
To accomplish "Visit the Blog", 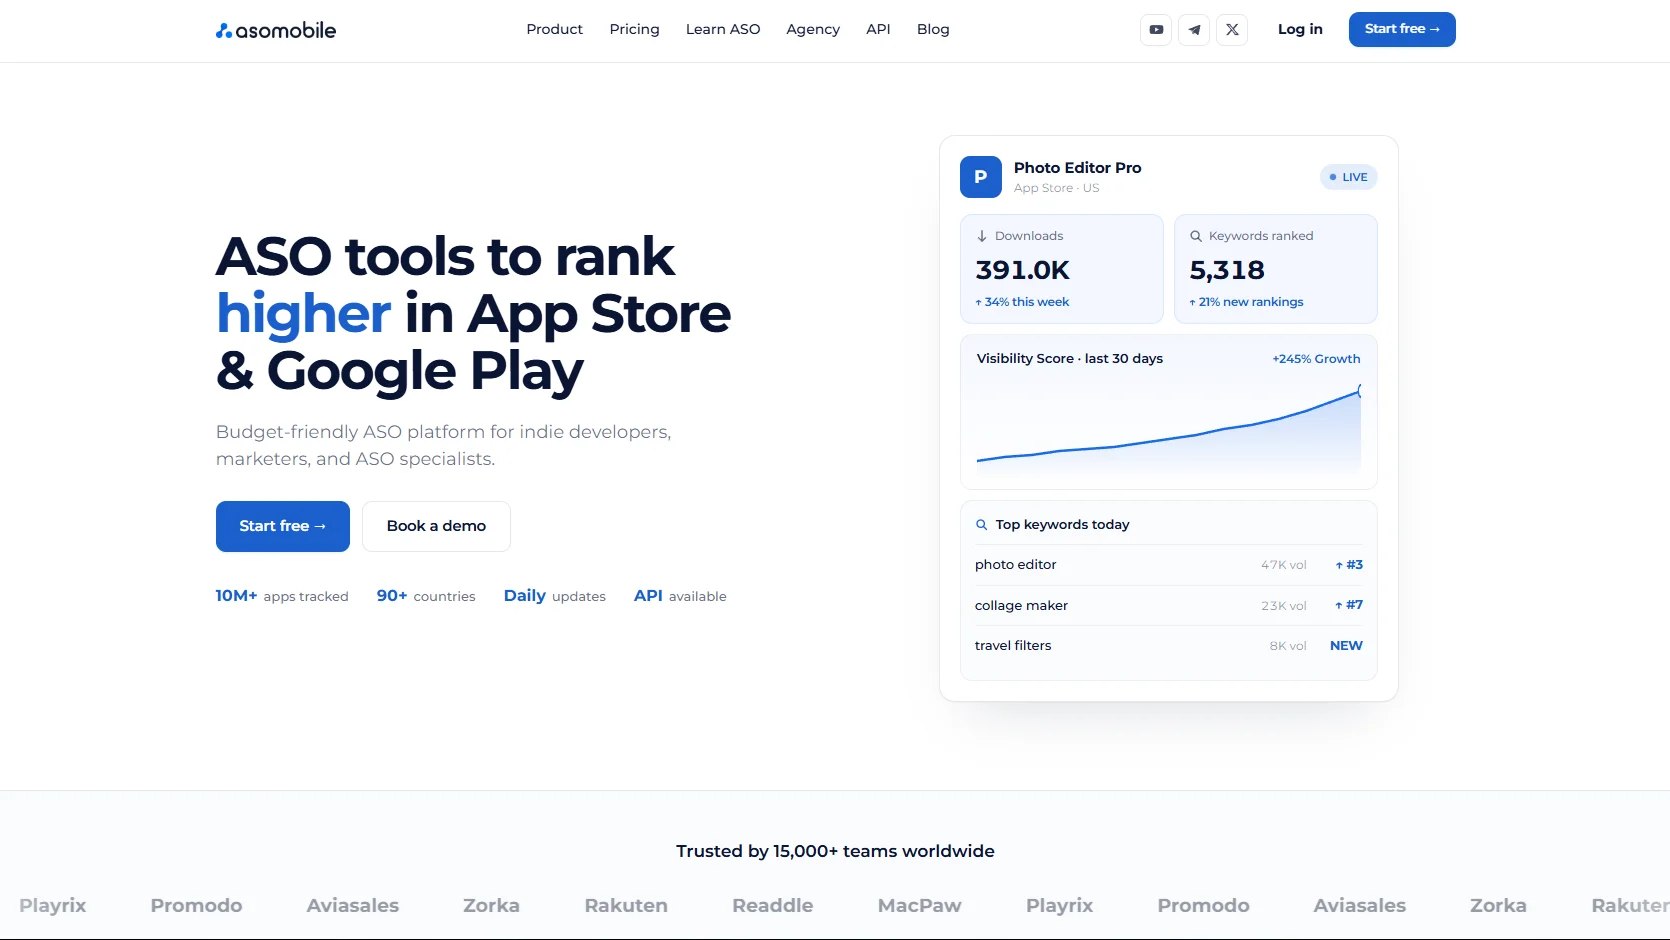I will pos(933,30).
